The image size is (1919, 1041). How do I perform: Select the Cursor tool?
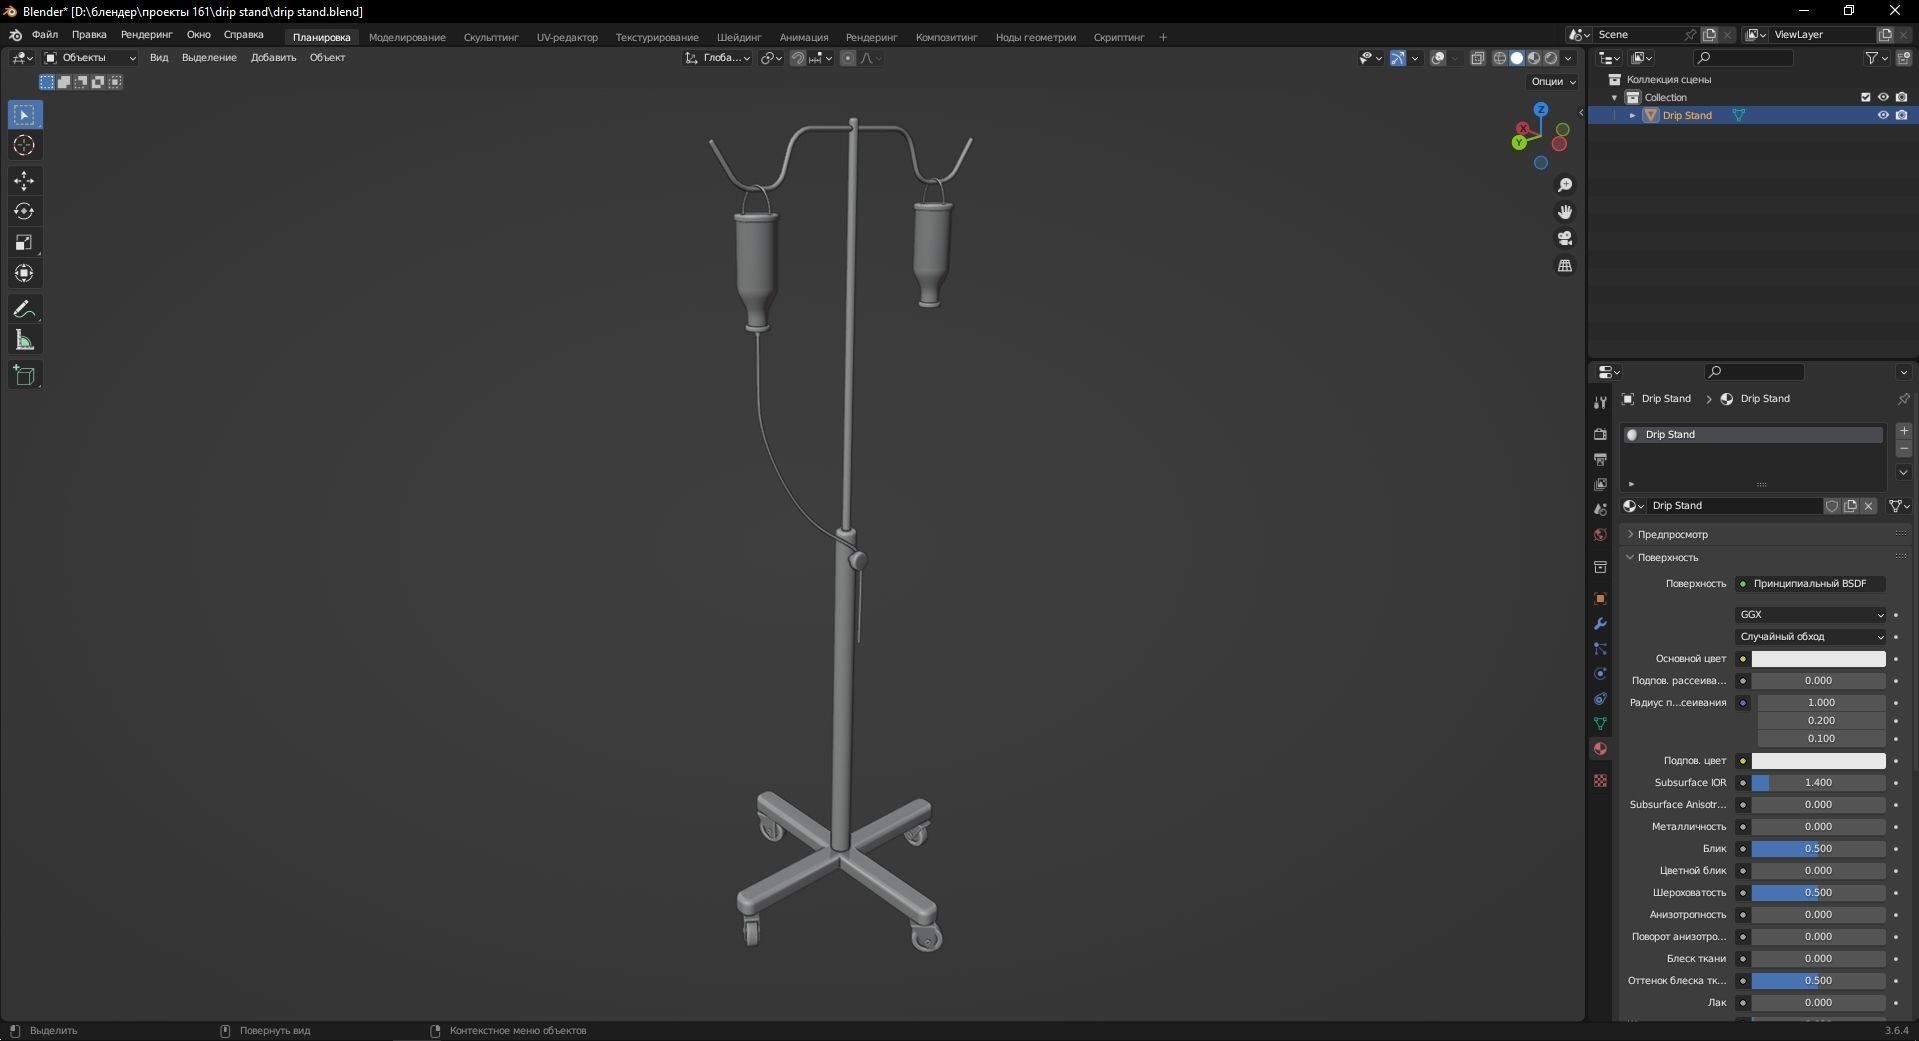tap(24, 146)
